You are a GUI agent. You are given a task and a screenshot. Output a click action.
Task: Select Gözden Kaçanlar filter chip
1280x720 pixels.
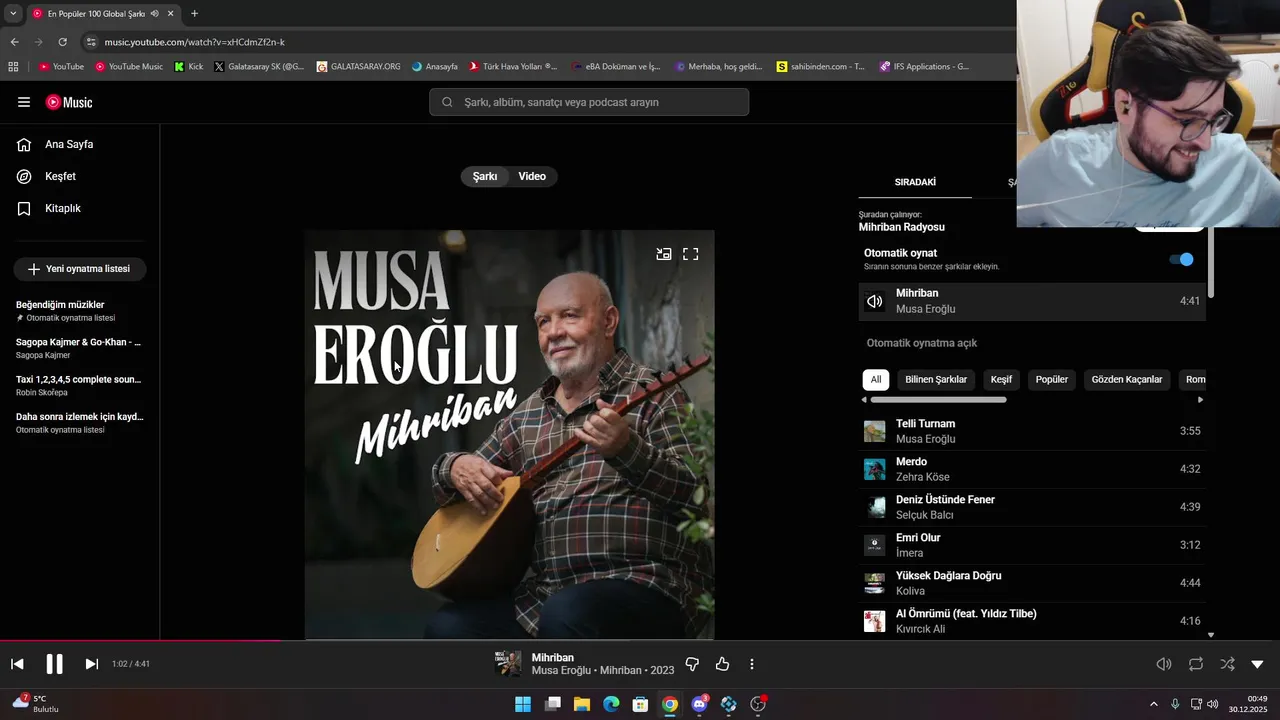1127,380
